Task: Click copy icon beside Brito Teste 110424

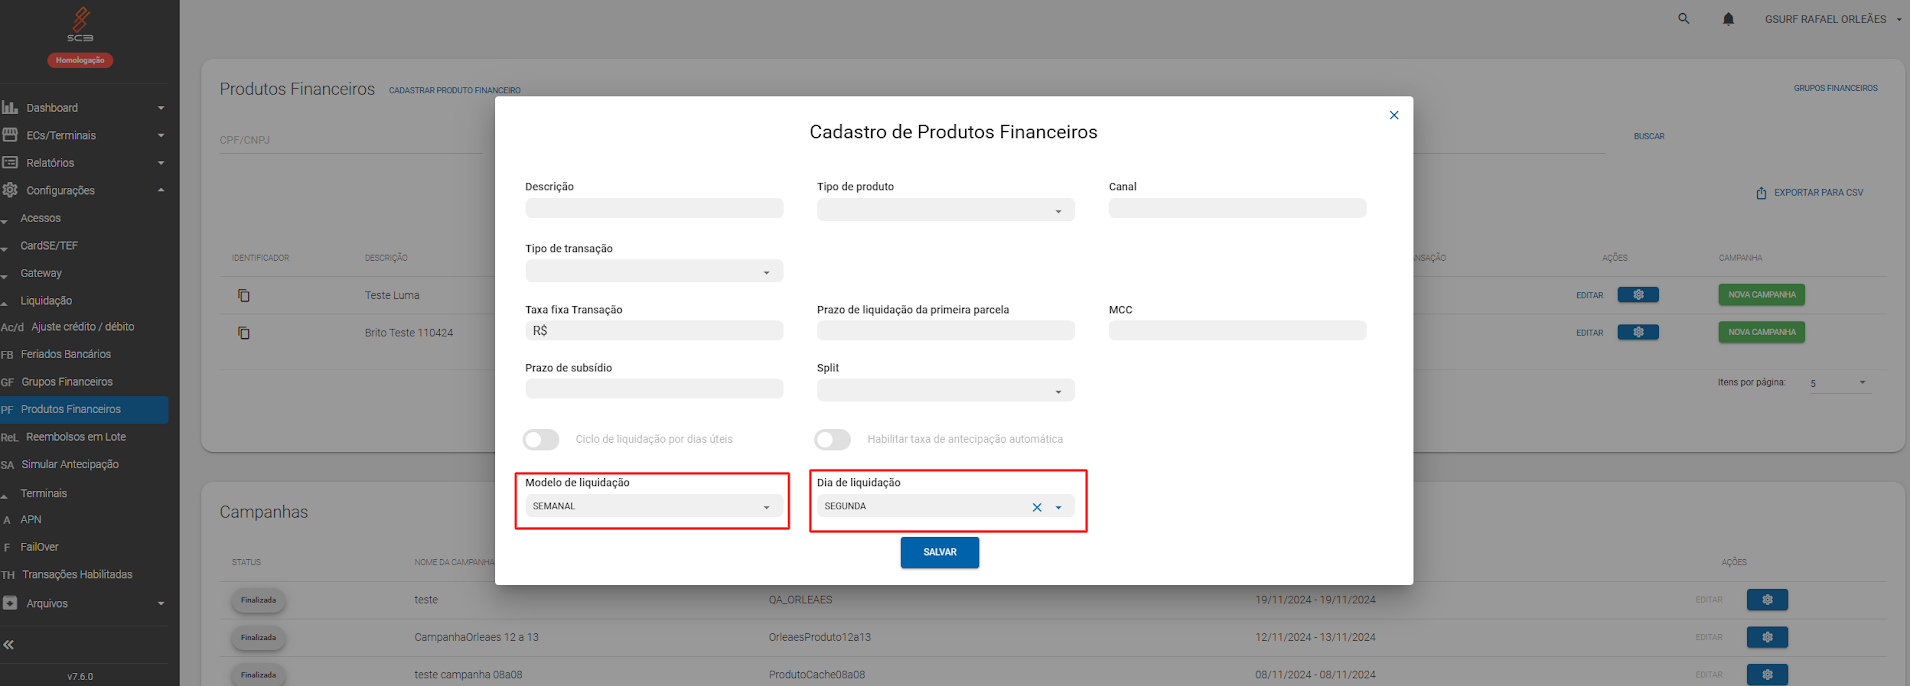Action: tap(243, 333)
